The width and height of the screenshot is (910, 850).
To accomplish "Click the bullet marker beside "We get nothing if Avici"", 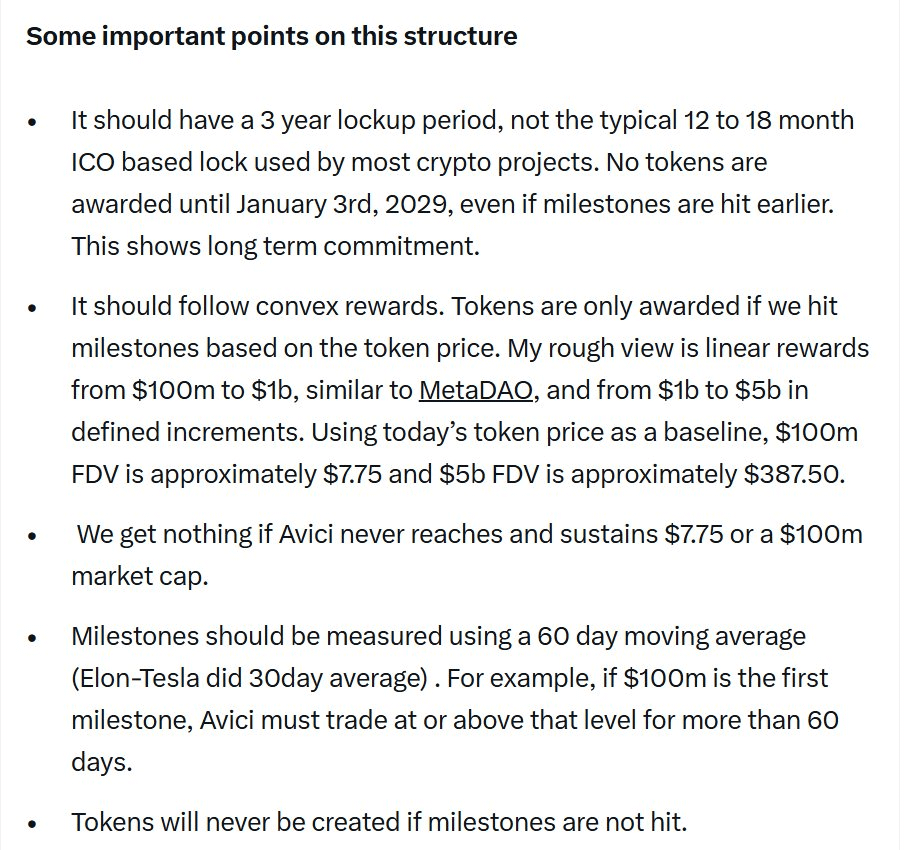I will [x=32, y=536].
